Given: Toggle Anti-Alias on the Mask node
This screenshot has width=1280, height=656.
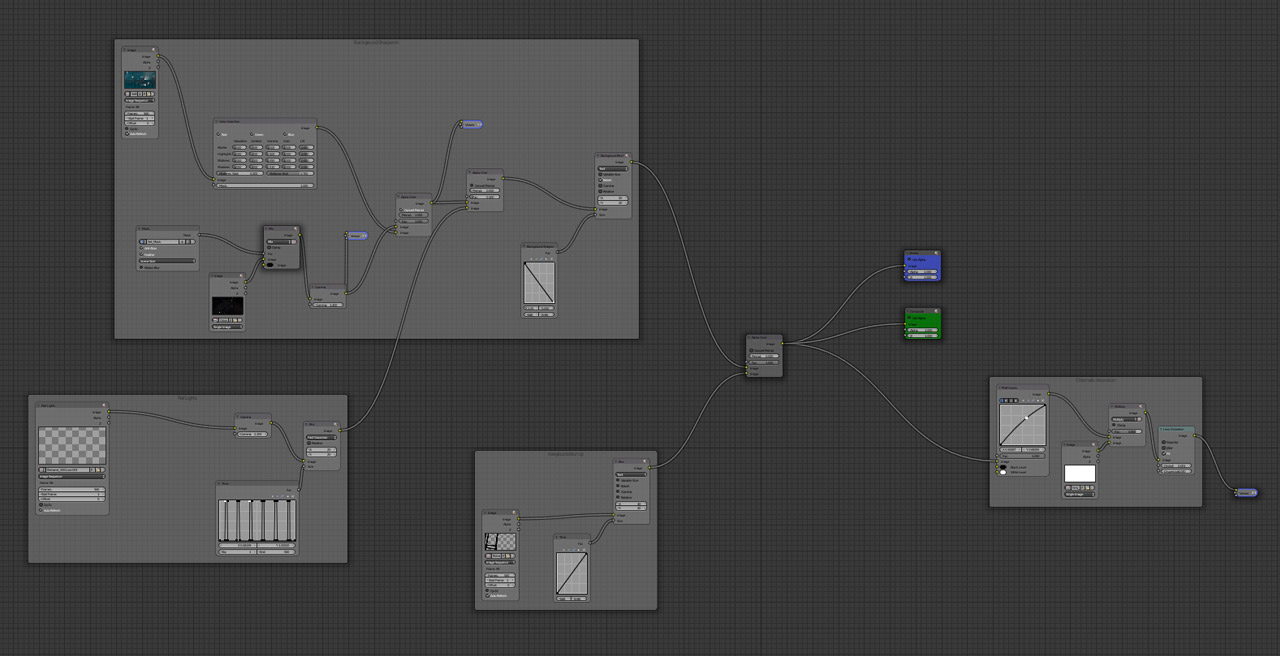Looking at the screenshot, I should [x=141, y=248].
